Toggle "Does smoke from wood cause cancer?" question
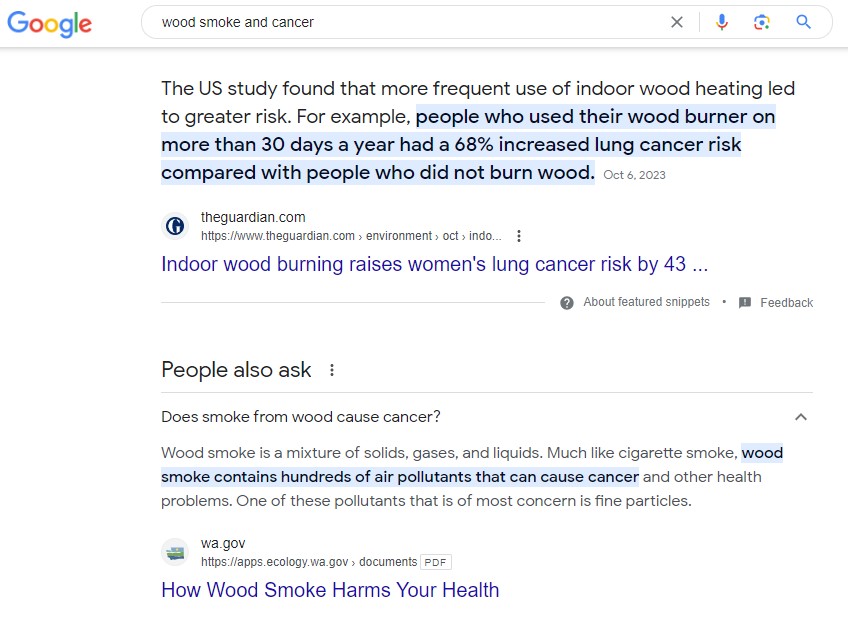 click(301, 417)
